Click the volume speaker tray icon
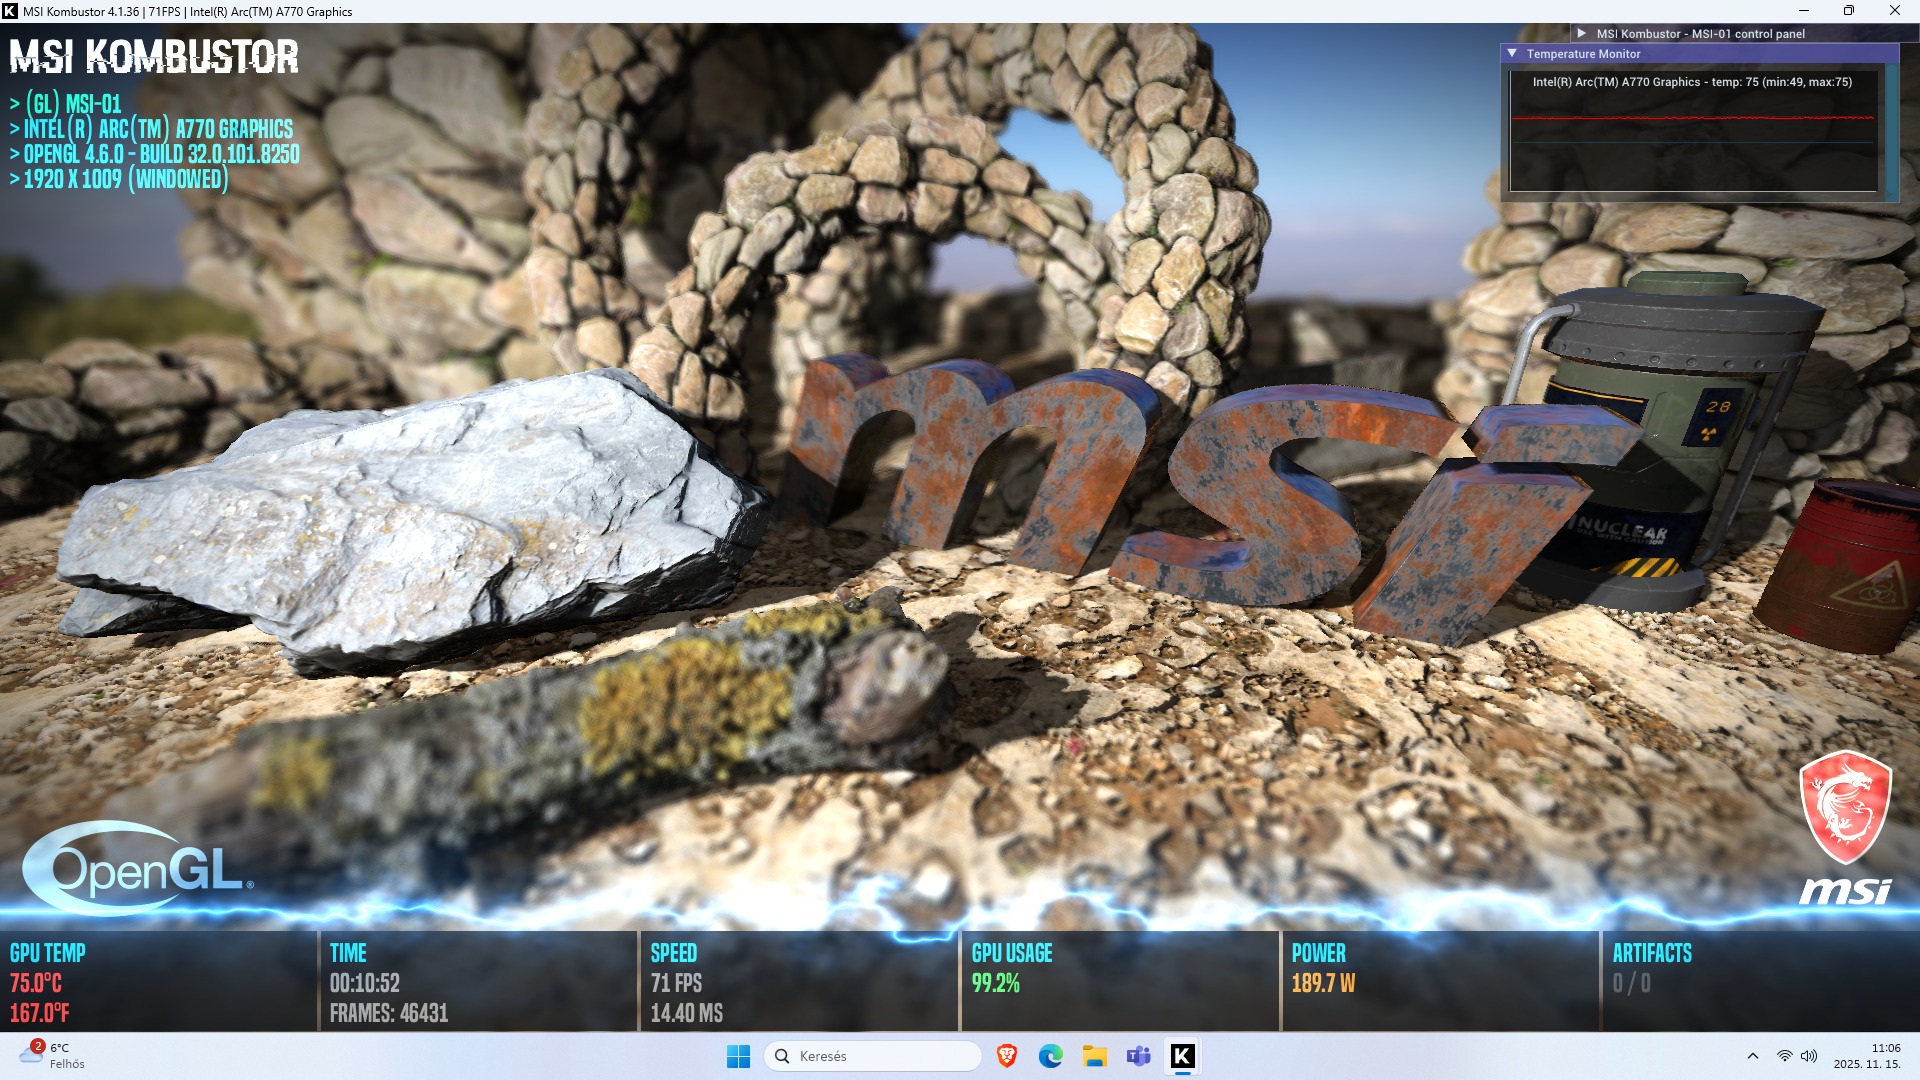Image resolution: width=1920 pixels, height=1080 pixels. [1808, 1056]
